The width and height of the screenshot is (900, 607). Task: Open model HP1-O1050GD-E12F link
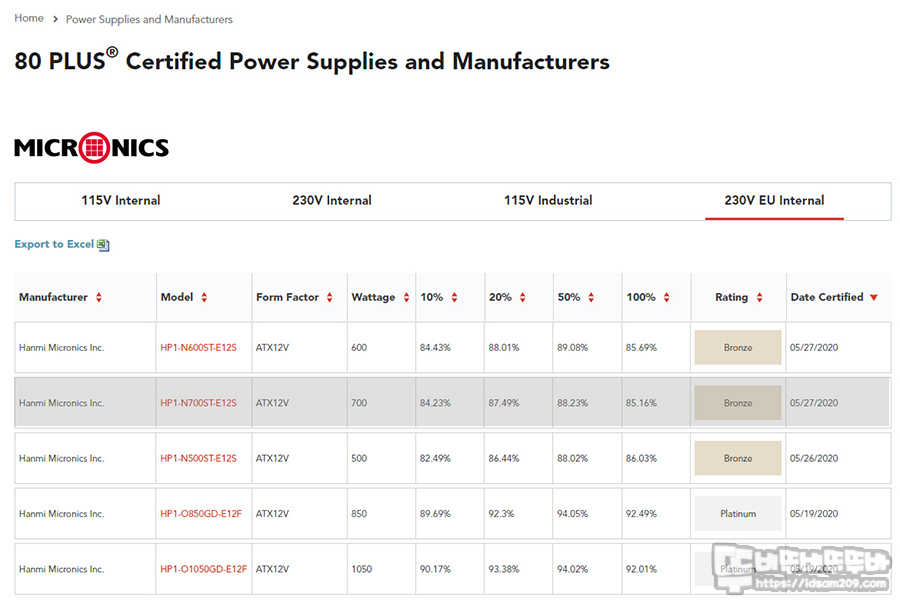tap(204, 569)
